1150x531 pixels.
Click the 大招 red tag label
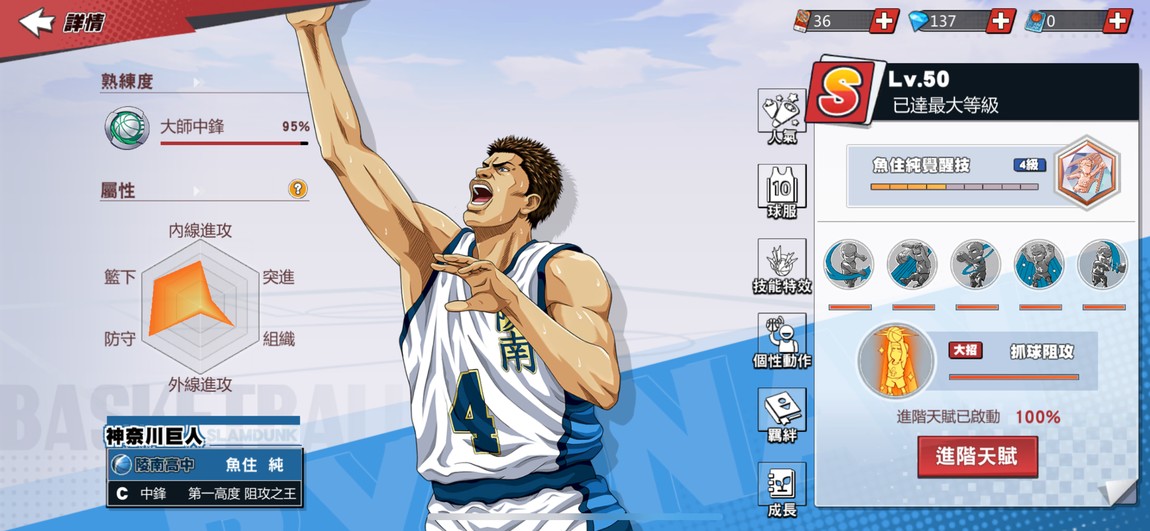pos(965,351)
